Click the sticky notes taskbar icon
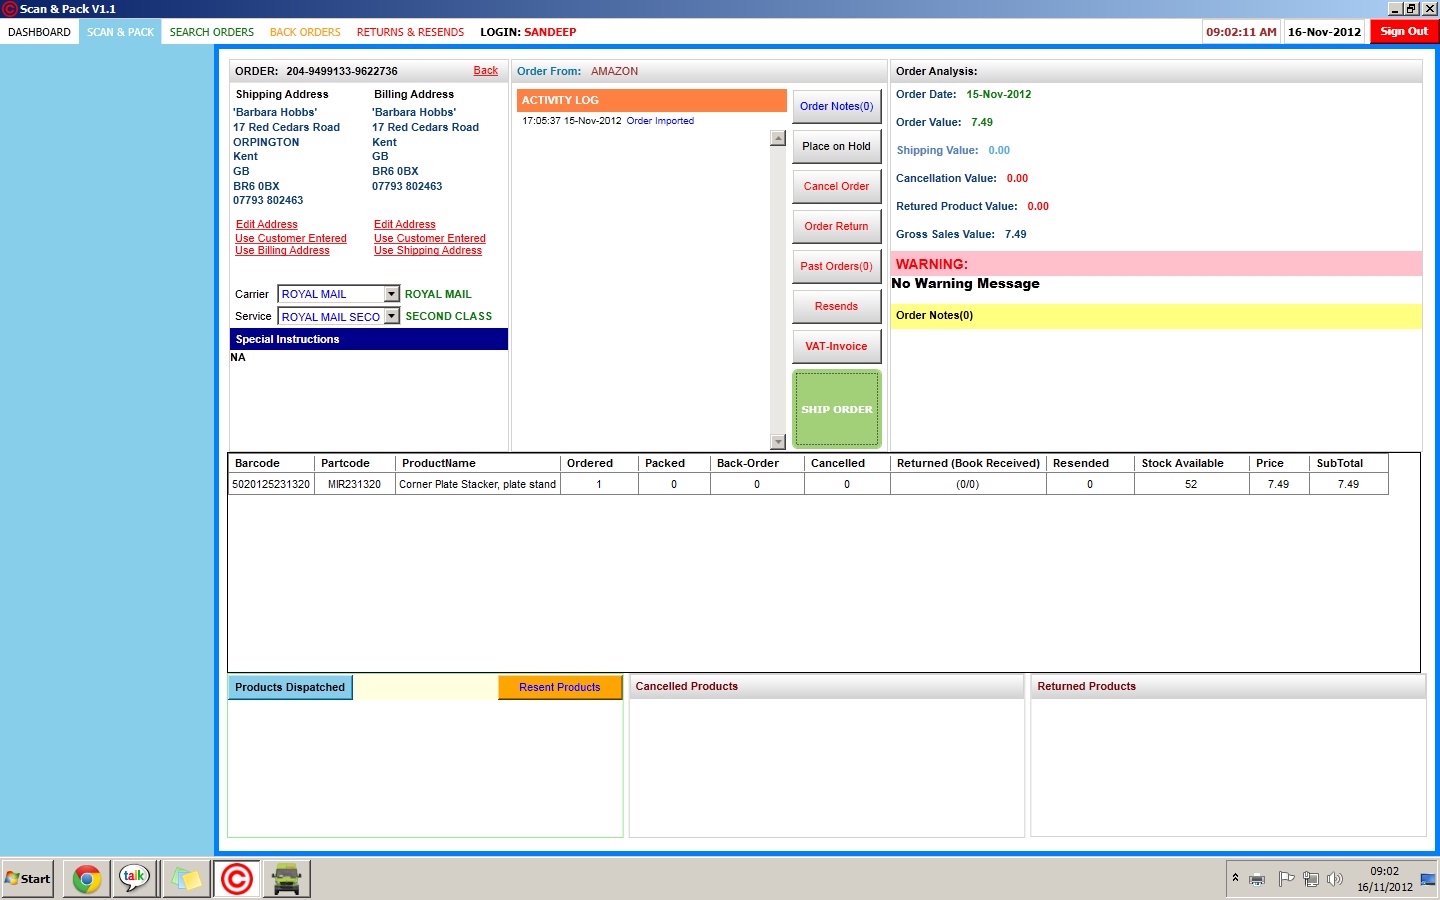This screenshot has width=1440, height=900. tap(186, 879)
